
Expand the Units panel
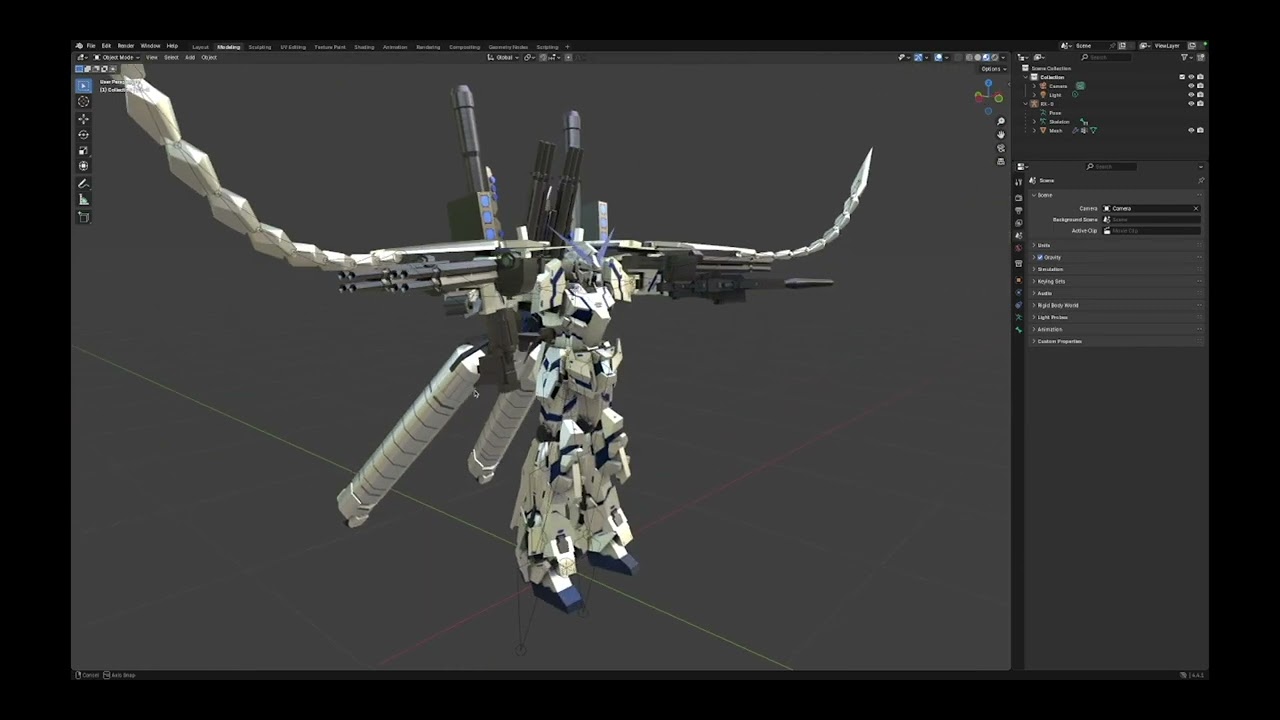[x=1044, y=245]
